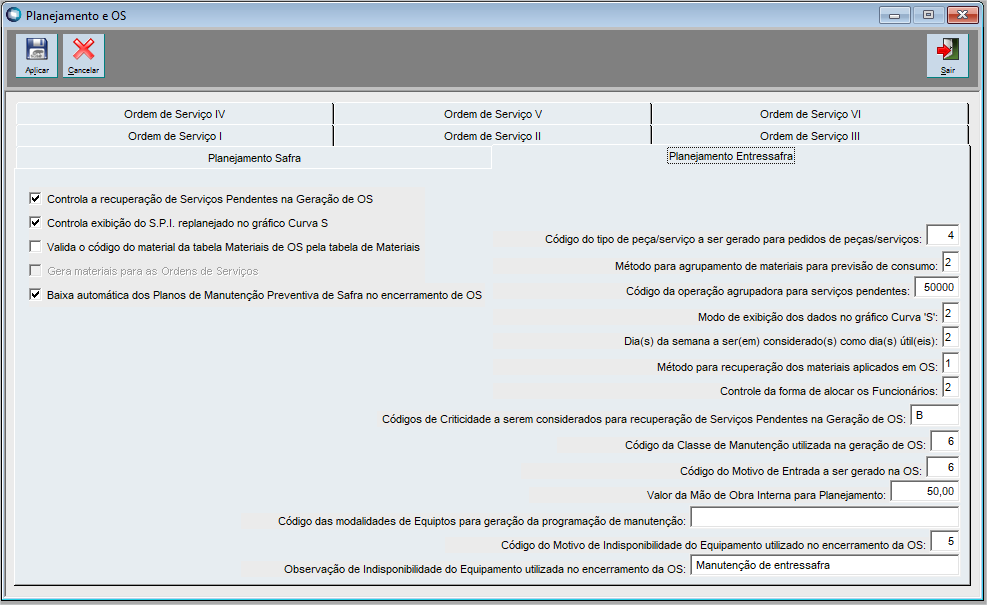Click método para agrupamento de materiais field
This screenshot has height=605, width=987.
(x=950, y=263)
